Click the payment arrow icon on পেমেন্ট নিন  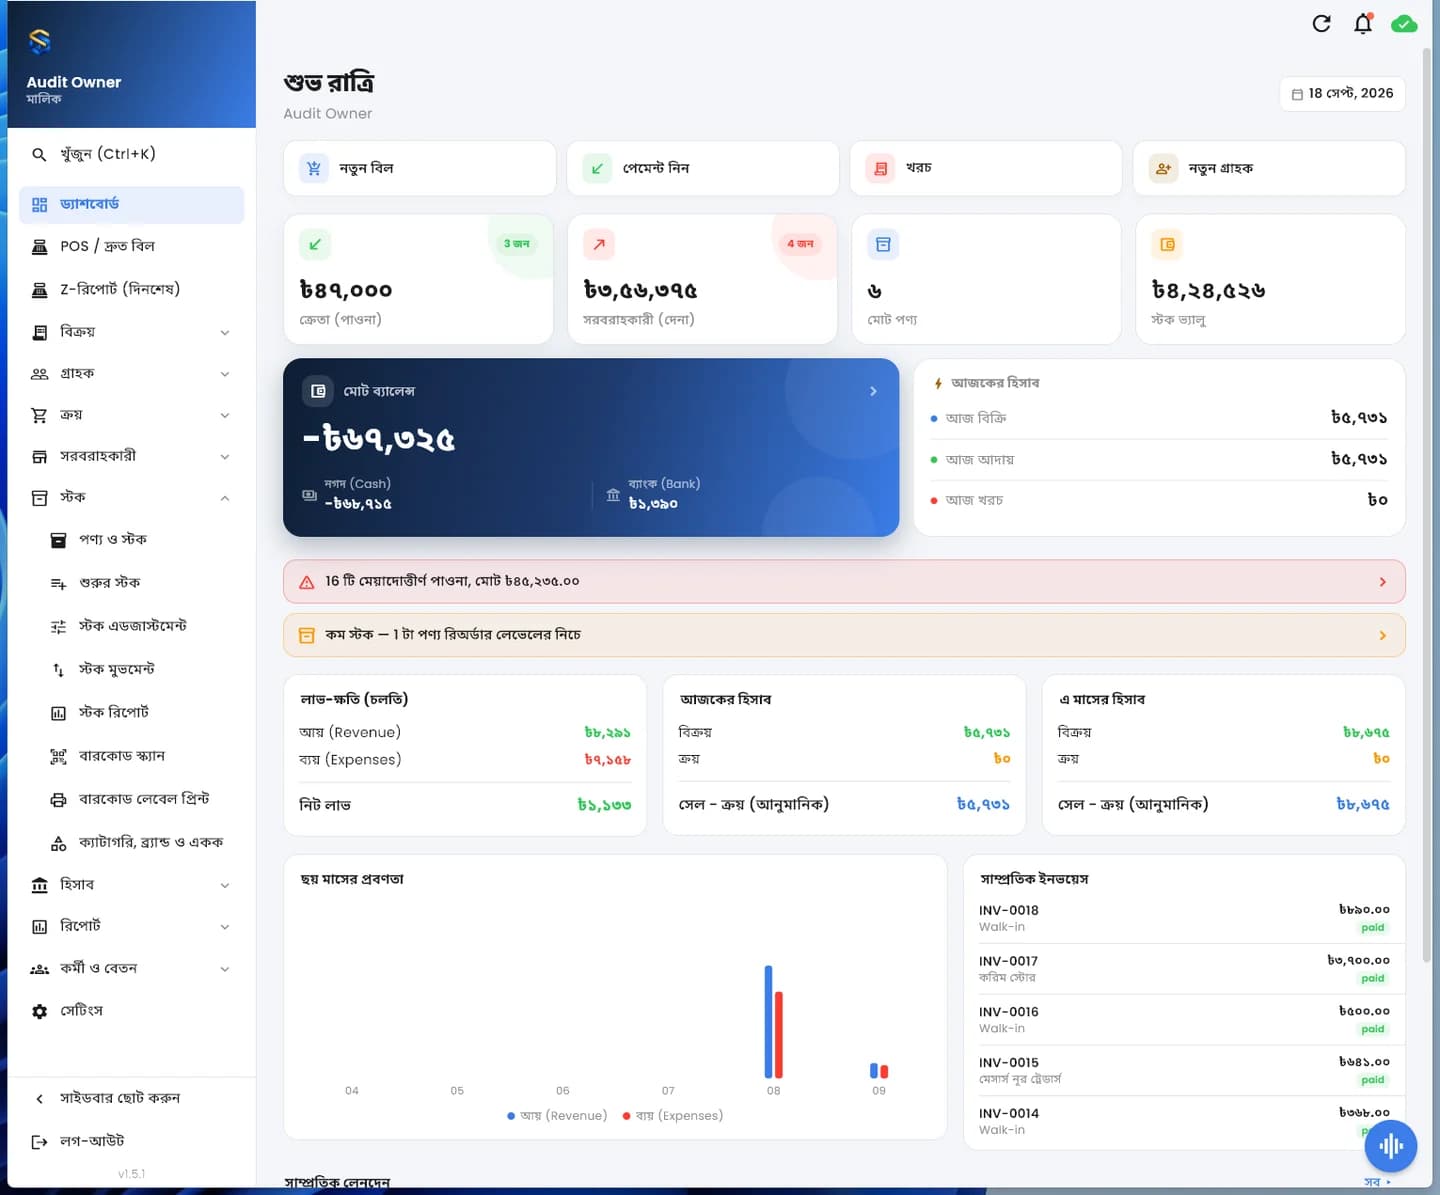(597, 168)
